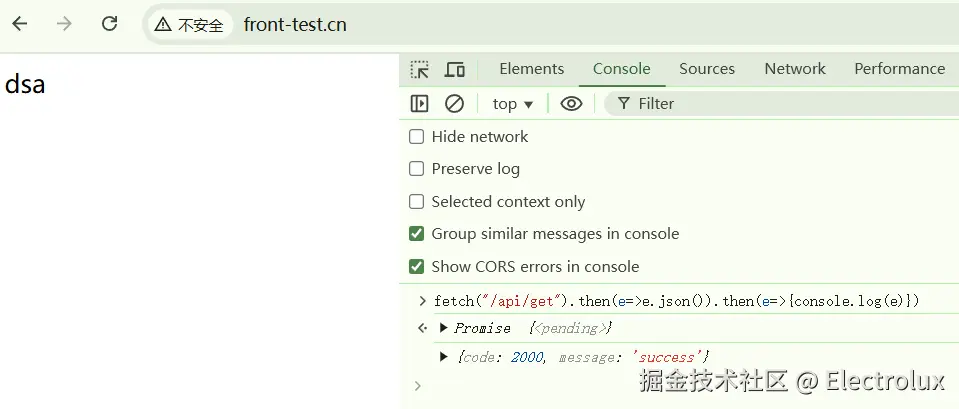
Task: Disable Show CORS errors in console
Action: [x=417, y=267]
